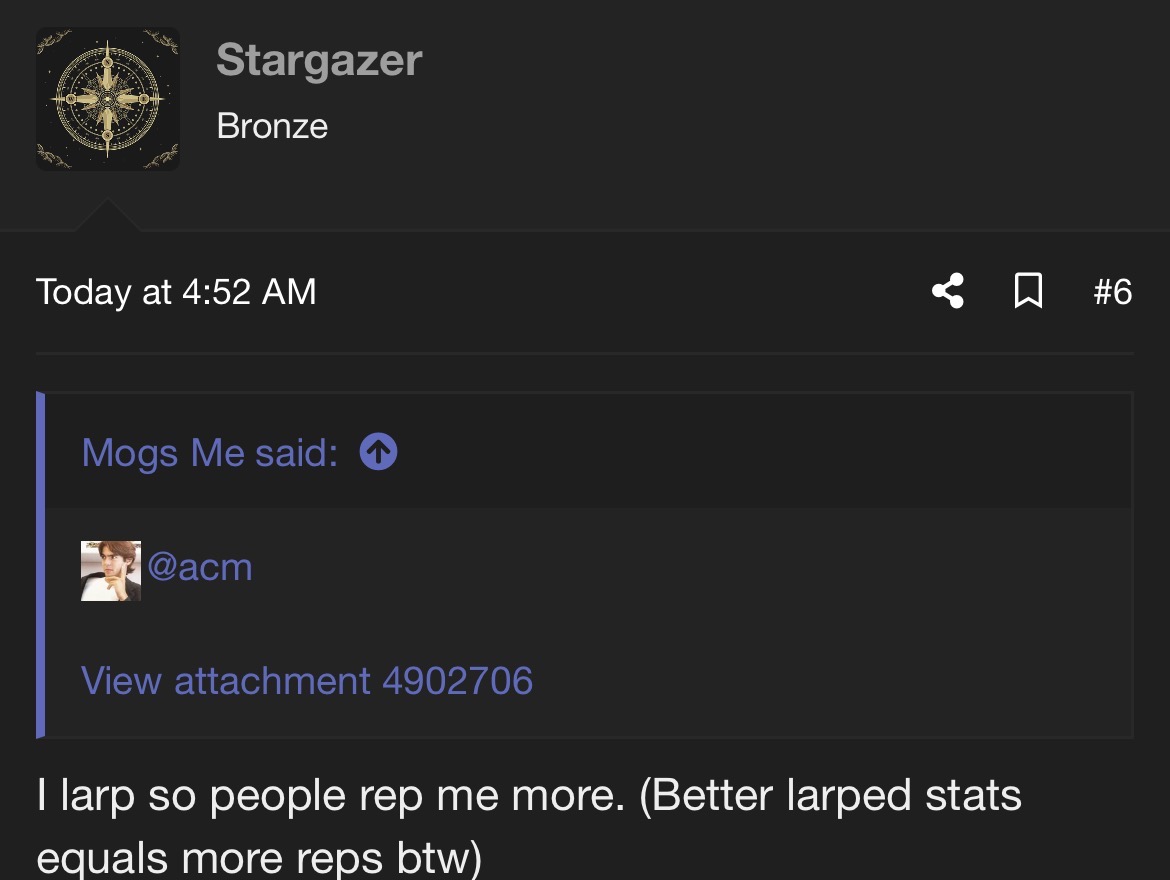Open the small avatar beside @acm
The height and width of the screenshot is (880, 1170).
(110, 571)
